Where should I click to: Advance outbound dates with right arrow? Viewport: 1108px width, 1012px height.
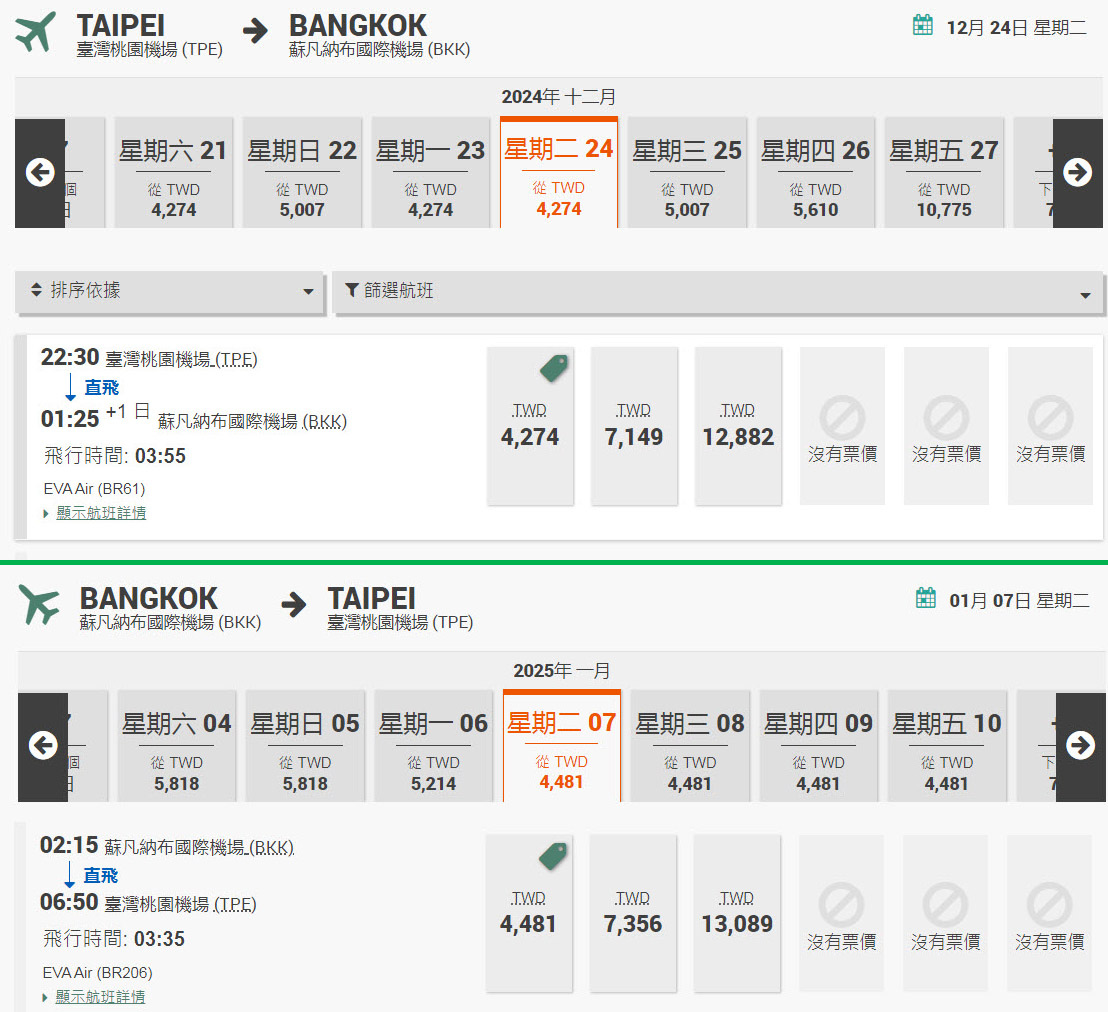coord(1077,172)
